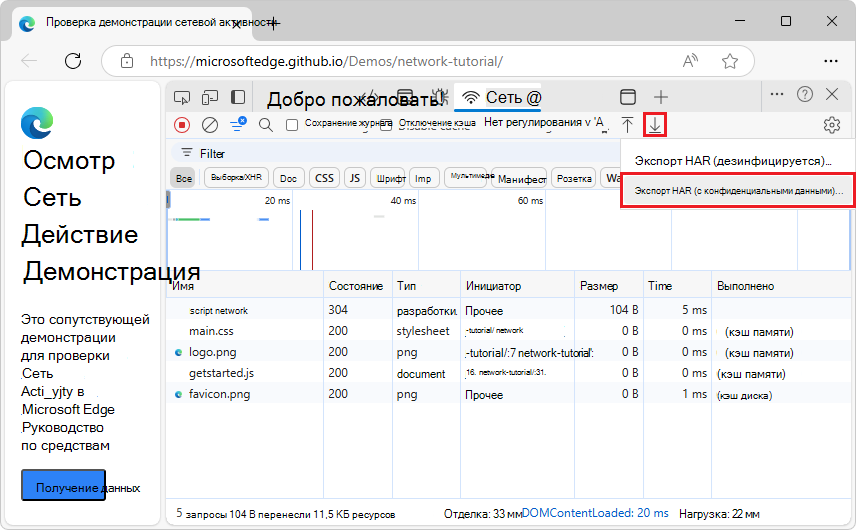Activate the Inspect element tool
Screen dimensions: 856x530
[182, 98]
